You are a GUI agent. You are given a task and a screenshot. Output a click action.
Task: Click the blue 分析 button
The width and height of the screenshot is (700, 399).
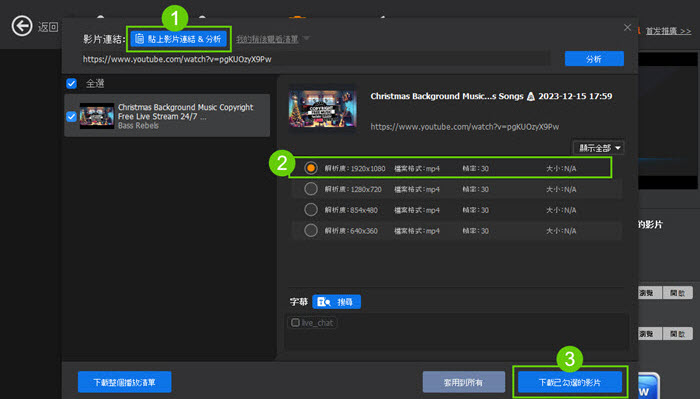pos(594,59)
